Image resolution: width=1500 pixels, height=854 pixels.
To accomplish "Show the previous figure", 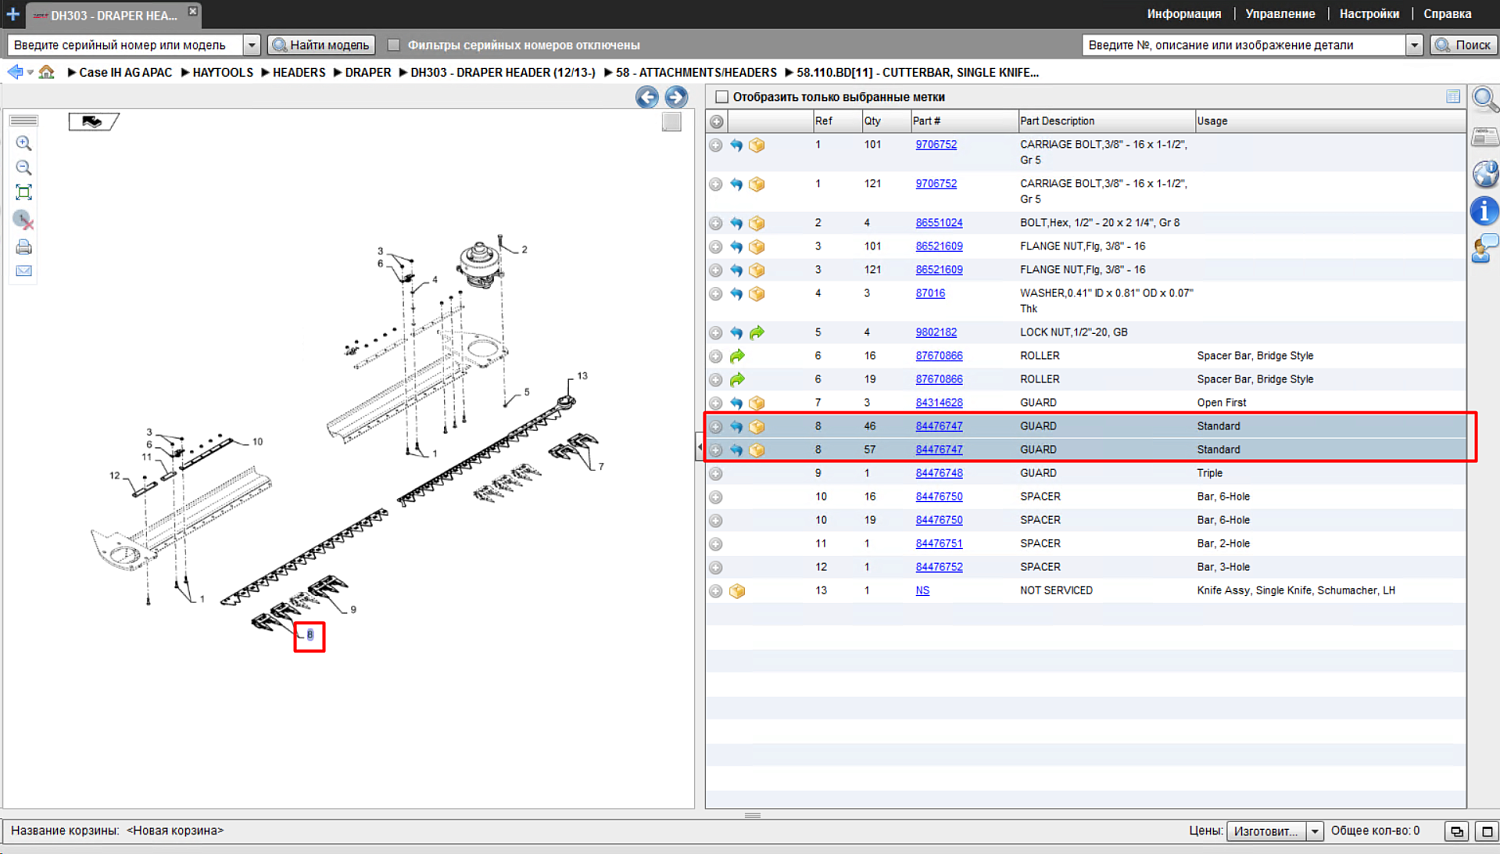I will point(647,97).
